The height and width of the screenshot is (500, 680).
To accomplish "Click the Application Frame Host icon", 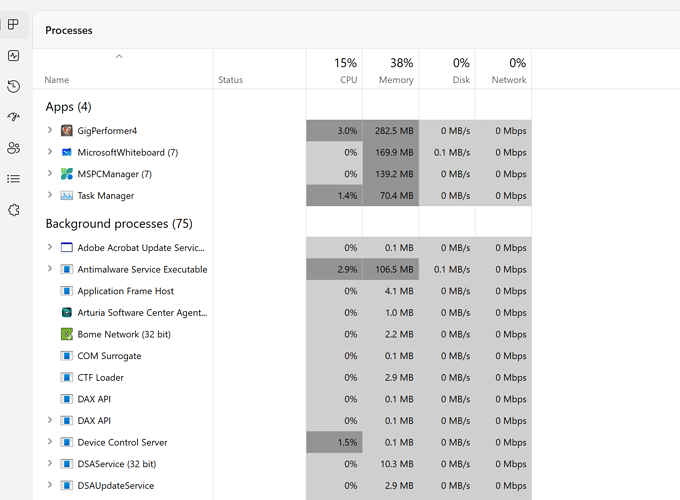I will 66,291.
